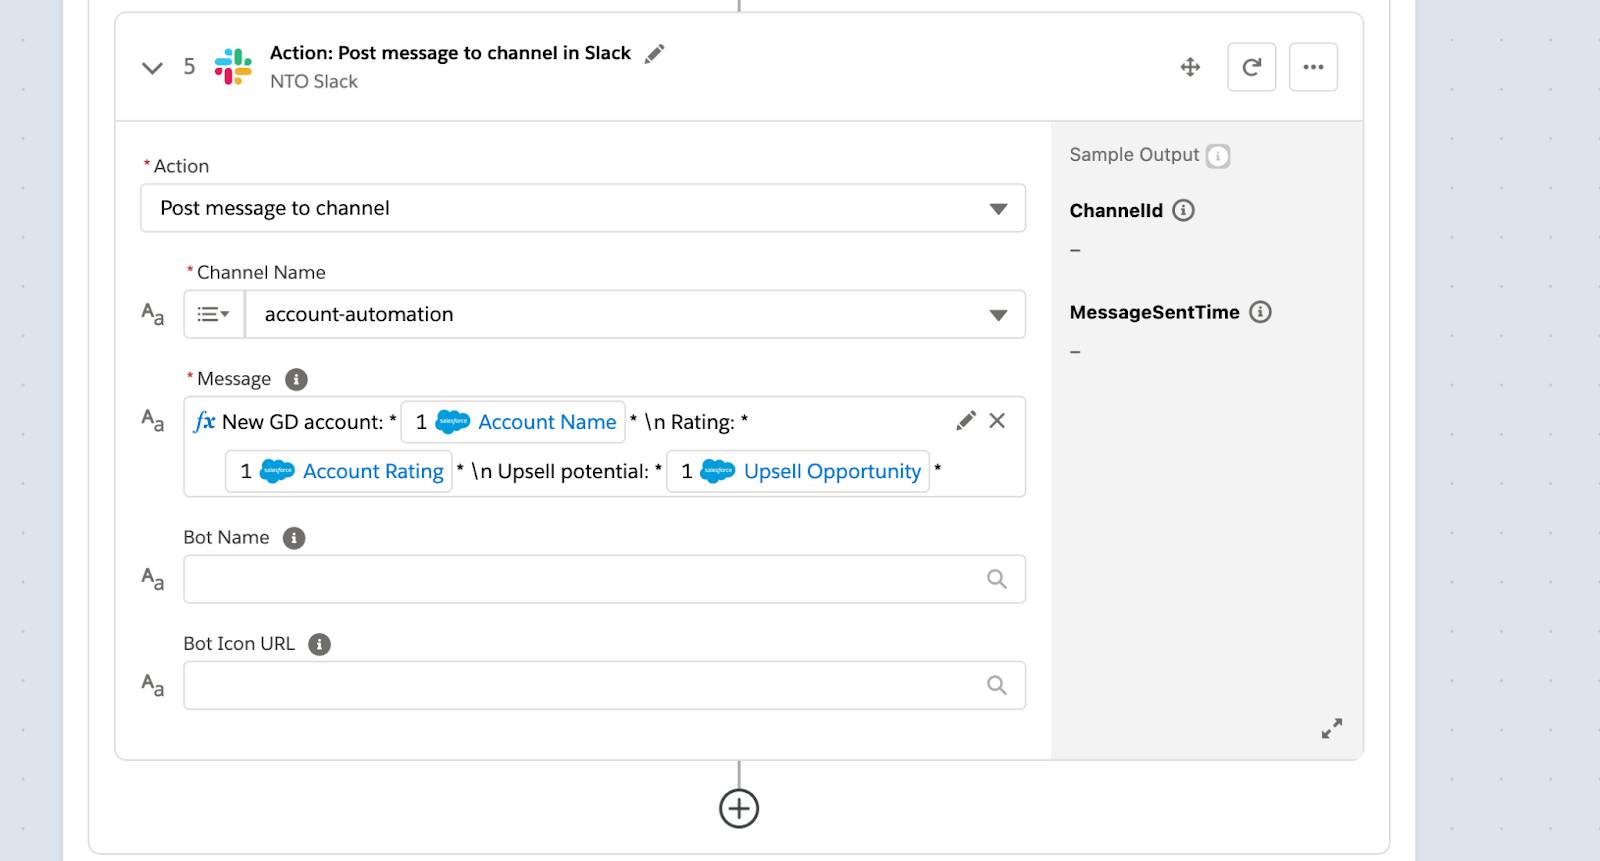
Task: Click the search icon in Bot Name field
Action: [997, 579]
